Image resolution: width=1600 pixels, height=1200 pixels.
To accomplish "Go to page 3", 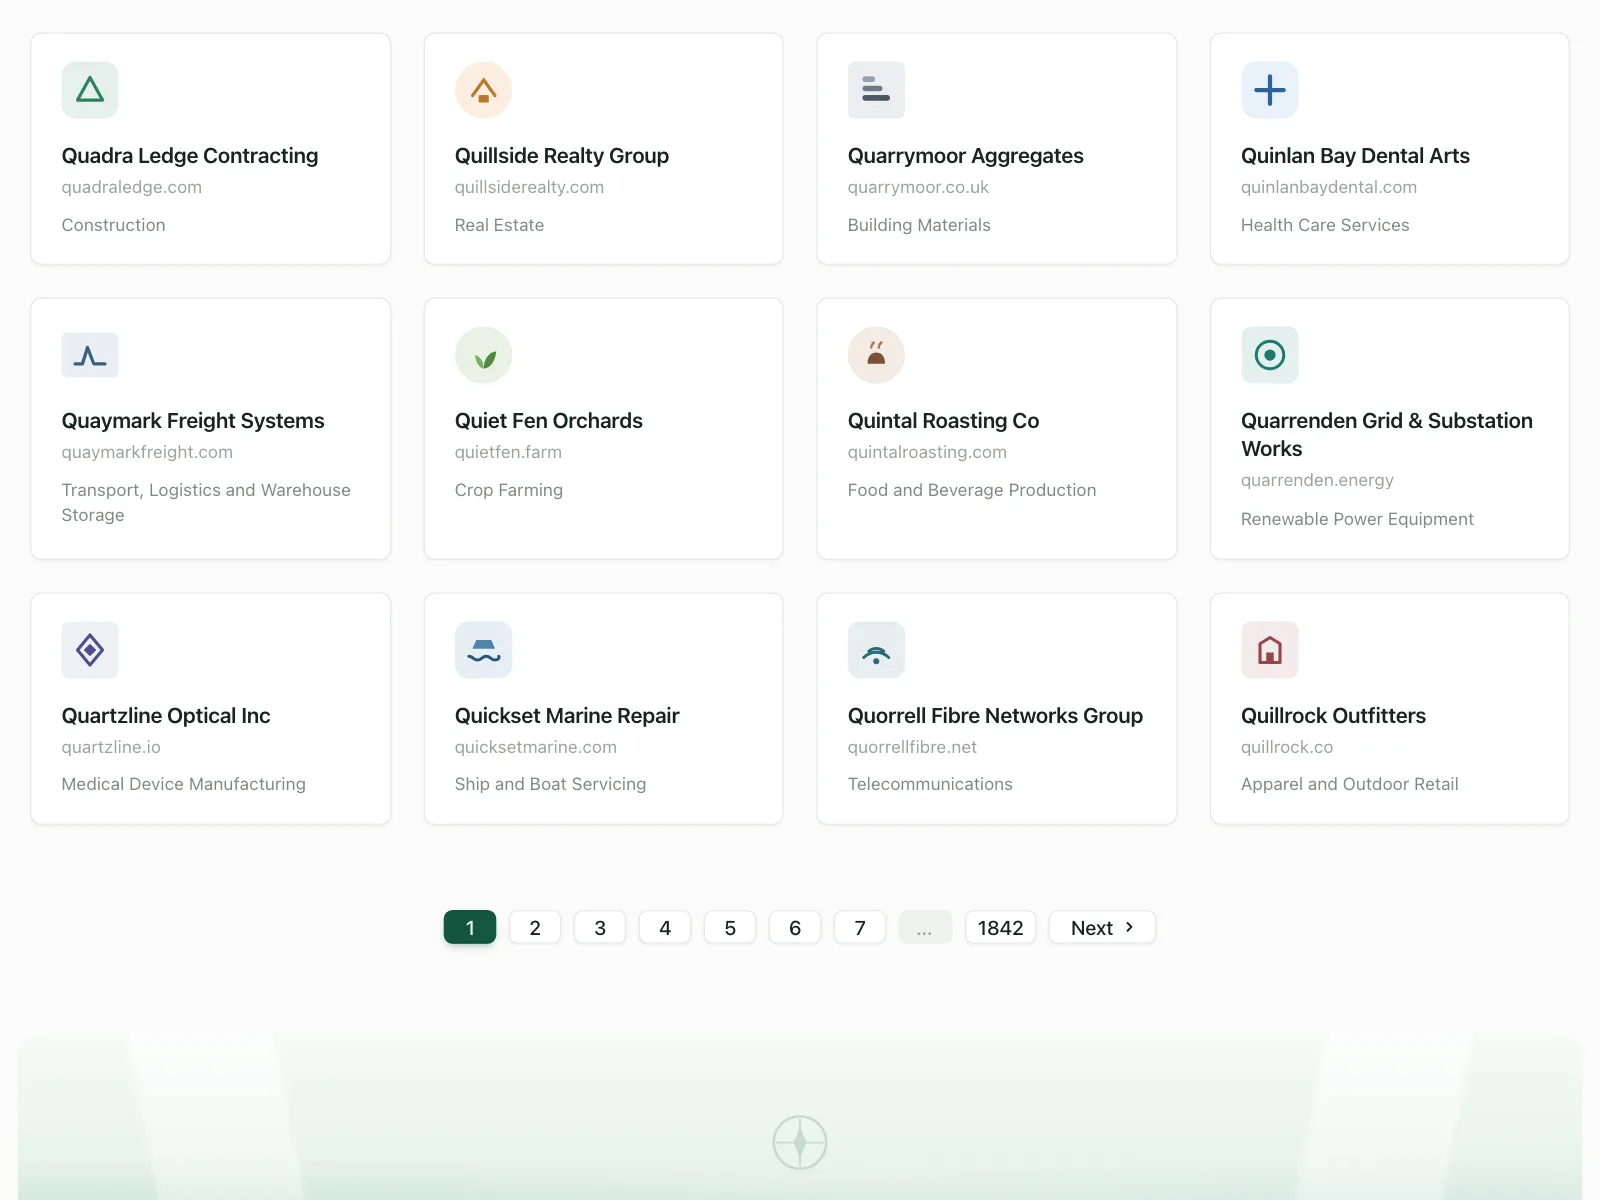I will click(x=600, y=927).
